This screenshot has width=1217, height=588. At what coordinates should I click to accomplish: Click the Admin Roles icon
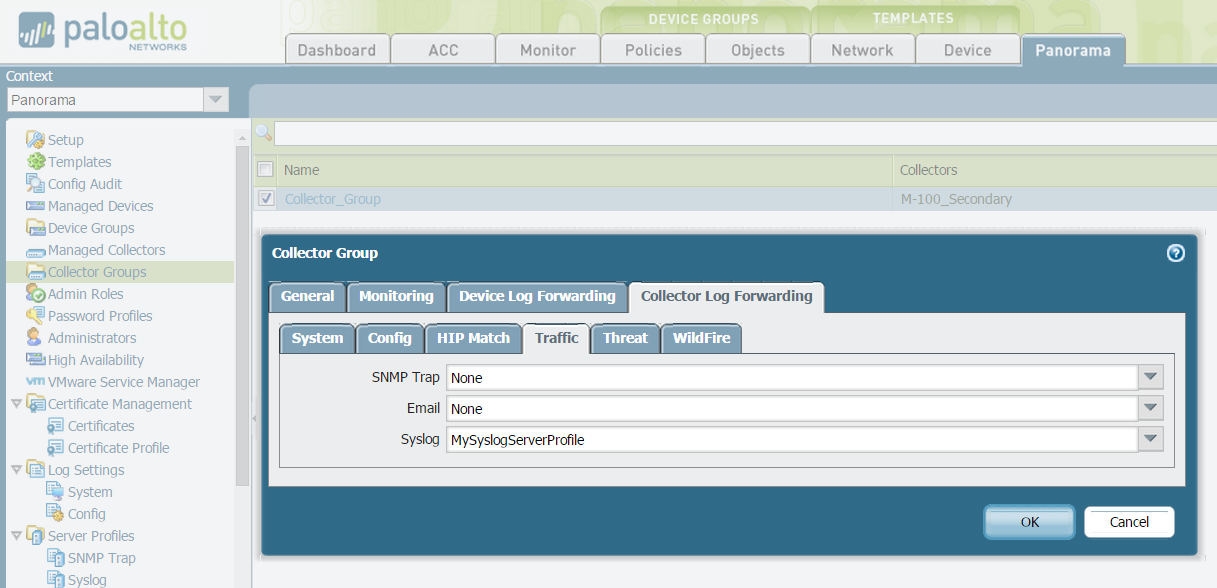36,294
